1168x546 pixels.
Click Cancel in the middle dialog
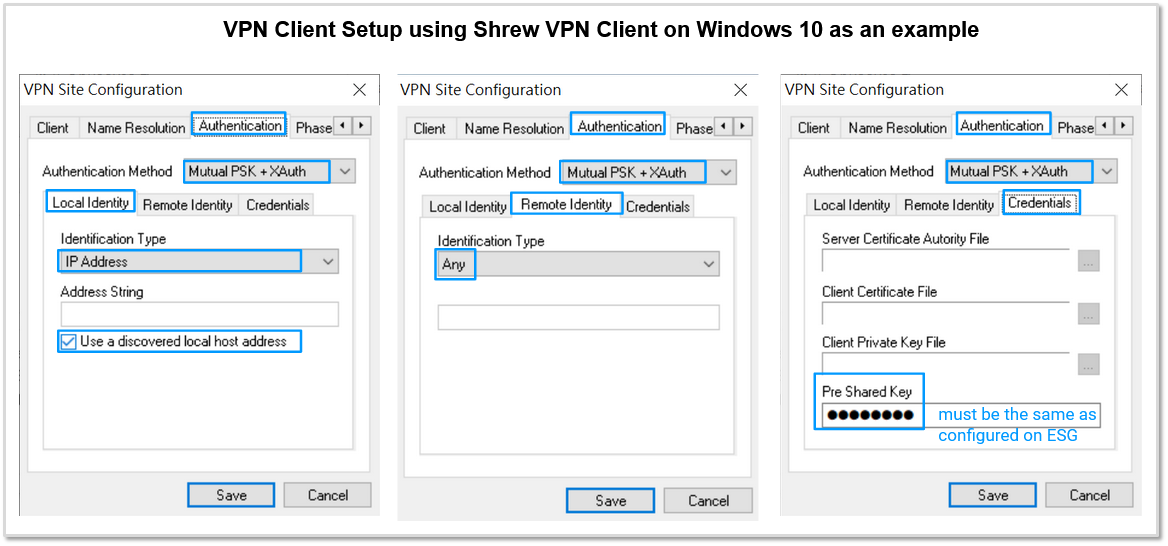(x=708, y=501)
